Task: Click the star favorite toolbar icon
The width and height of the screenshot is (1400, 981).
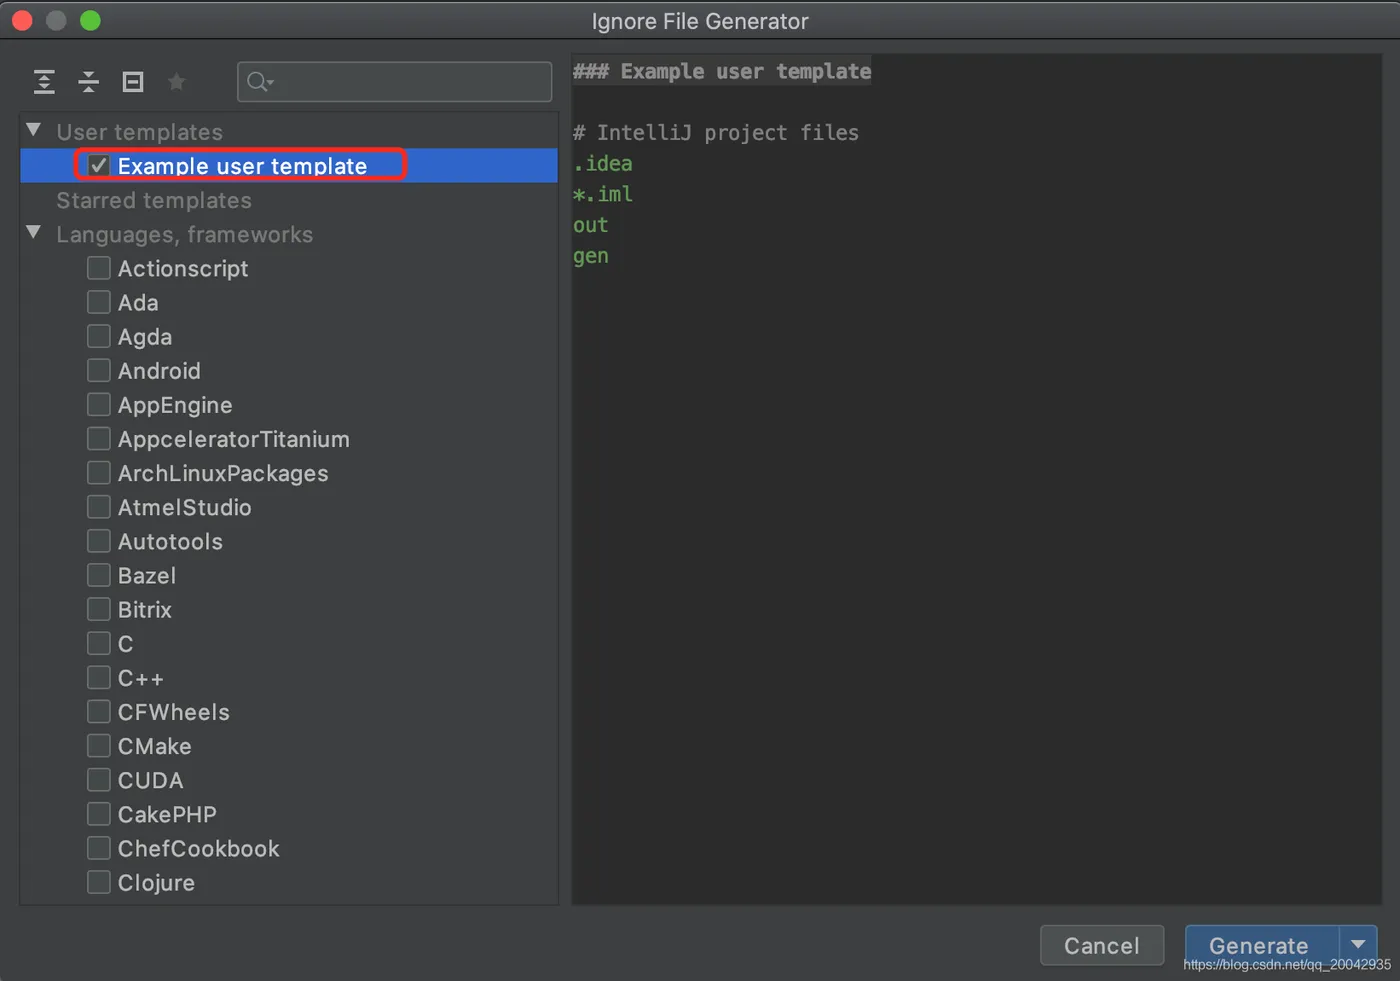Action: pos(177,82)
